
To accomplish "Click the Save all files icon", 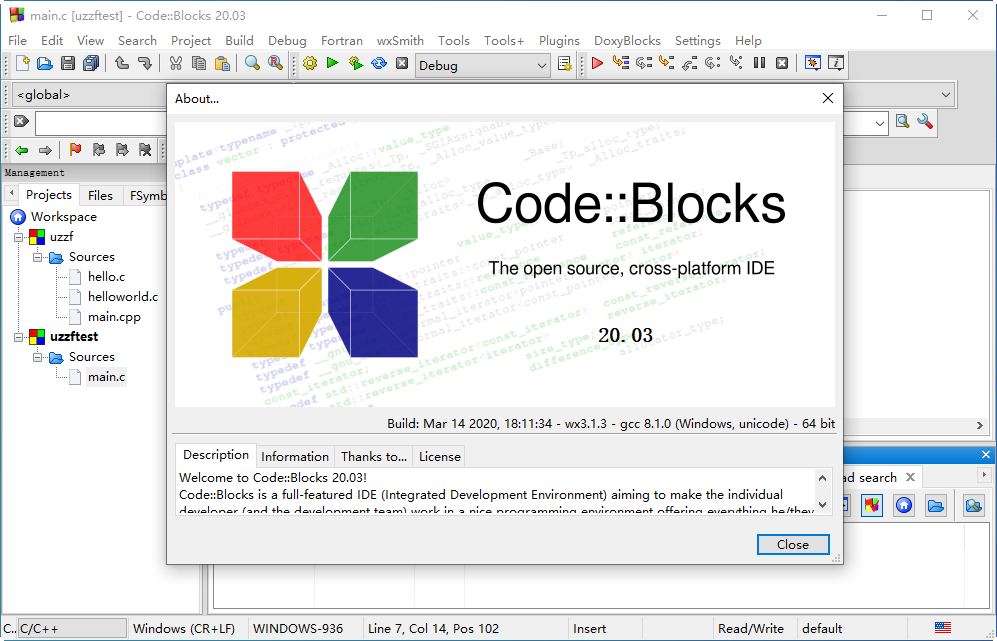I will 91,63.
